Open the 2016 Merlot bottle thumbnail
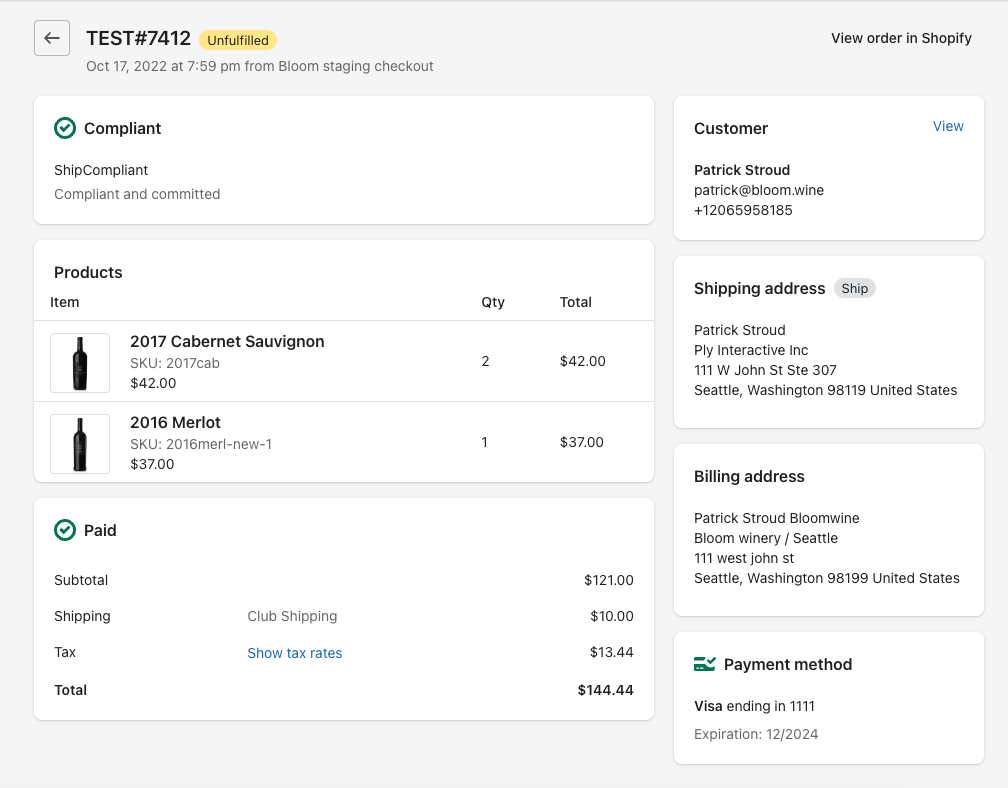Screen dimensions: 1008x788 [x=80, y=443]
